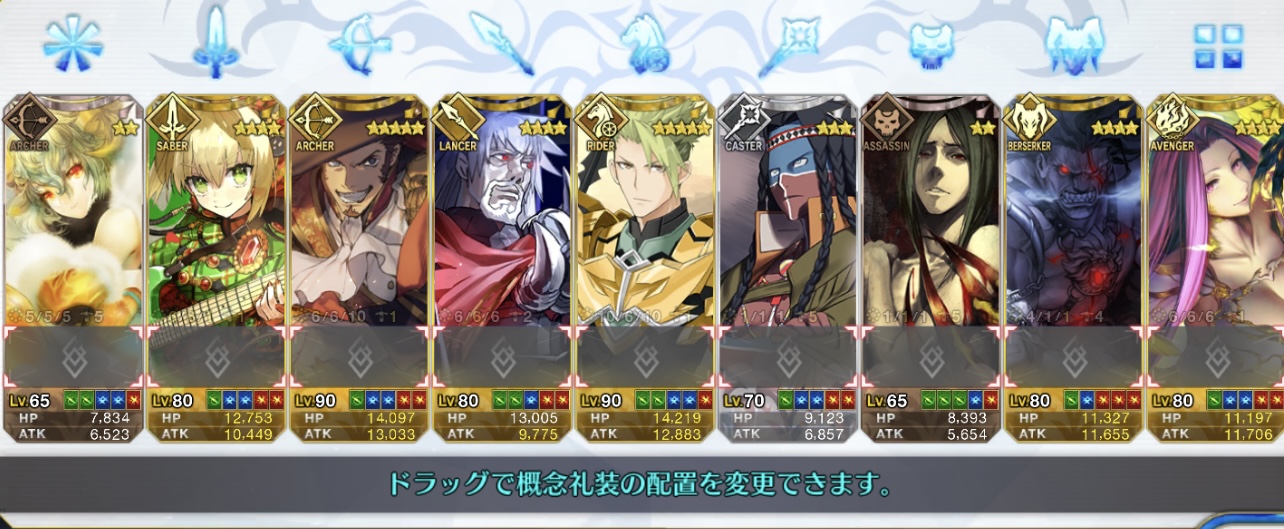Select the Lancer servant card with red cape
The height and width of the screenshot is (529, 1284).
[x=501, y=268]
